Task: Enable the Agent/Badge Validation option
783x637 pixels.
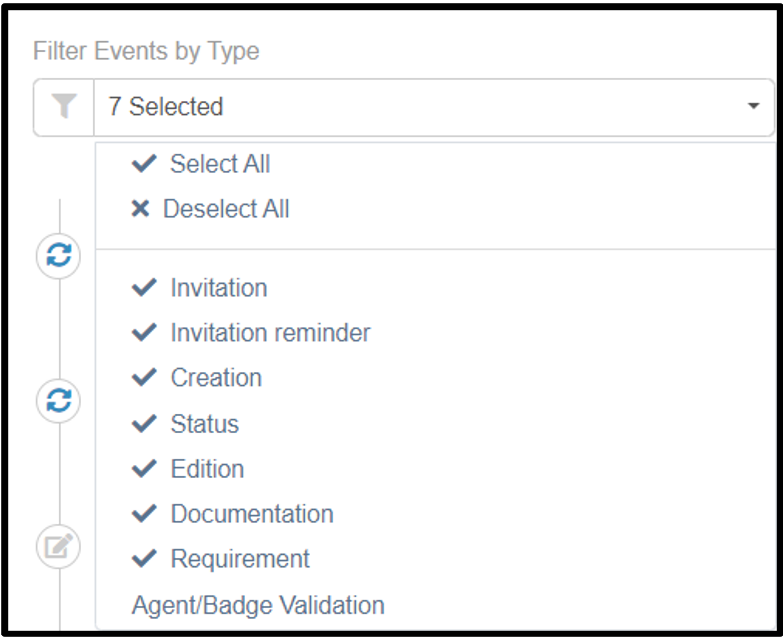Action: pyautogui.click(x=258, y=605)
